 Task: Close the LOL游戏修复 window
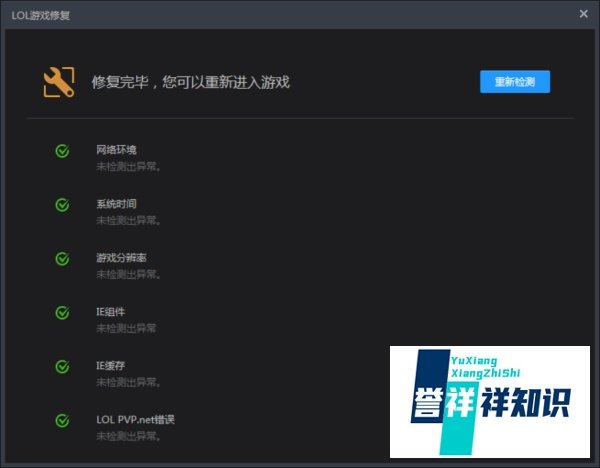coord(583,14)
